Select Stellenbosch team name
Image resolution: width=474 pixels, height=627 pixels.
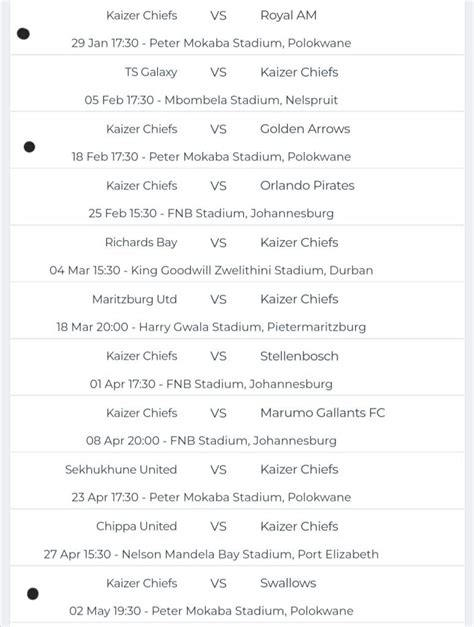pyautogui.click(x=299, y=356)
